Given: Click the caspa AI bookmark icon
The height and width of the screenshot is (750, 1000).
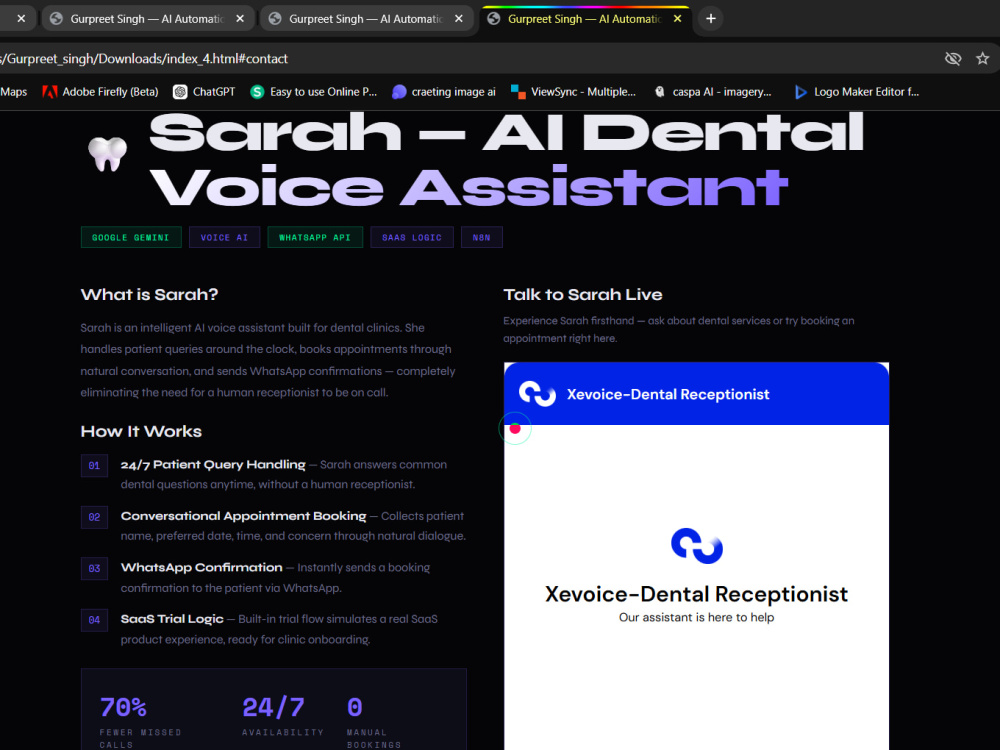Looking at the screenshot, I should coord(660,92).
